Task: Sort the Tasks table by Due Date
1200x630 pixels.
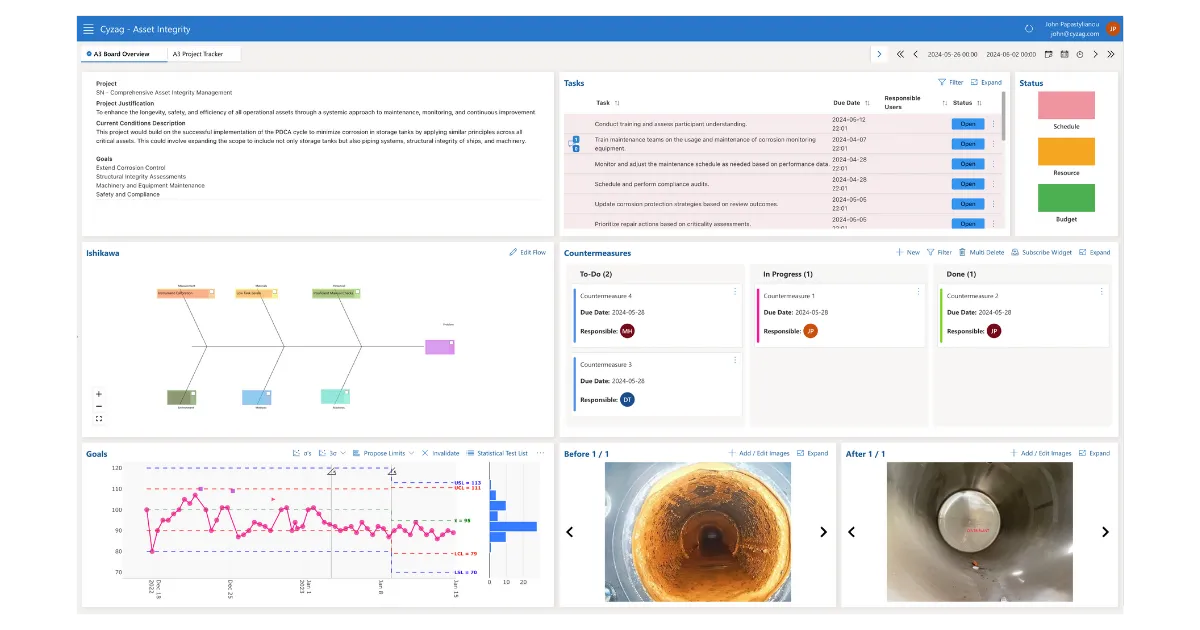Action: pos(866,103)
